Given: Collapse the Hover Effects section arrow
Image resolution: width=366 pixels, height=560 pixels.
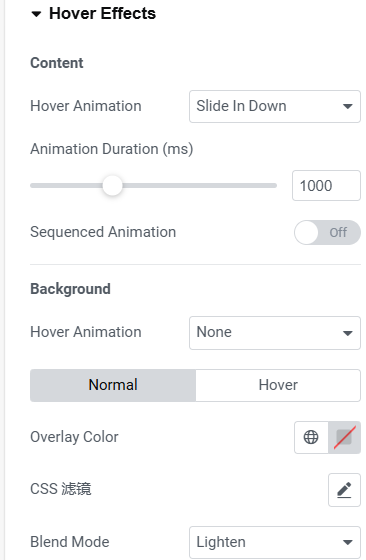Looking at the screenshot, I should pyautogui.click(x=36, y=14).
